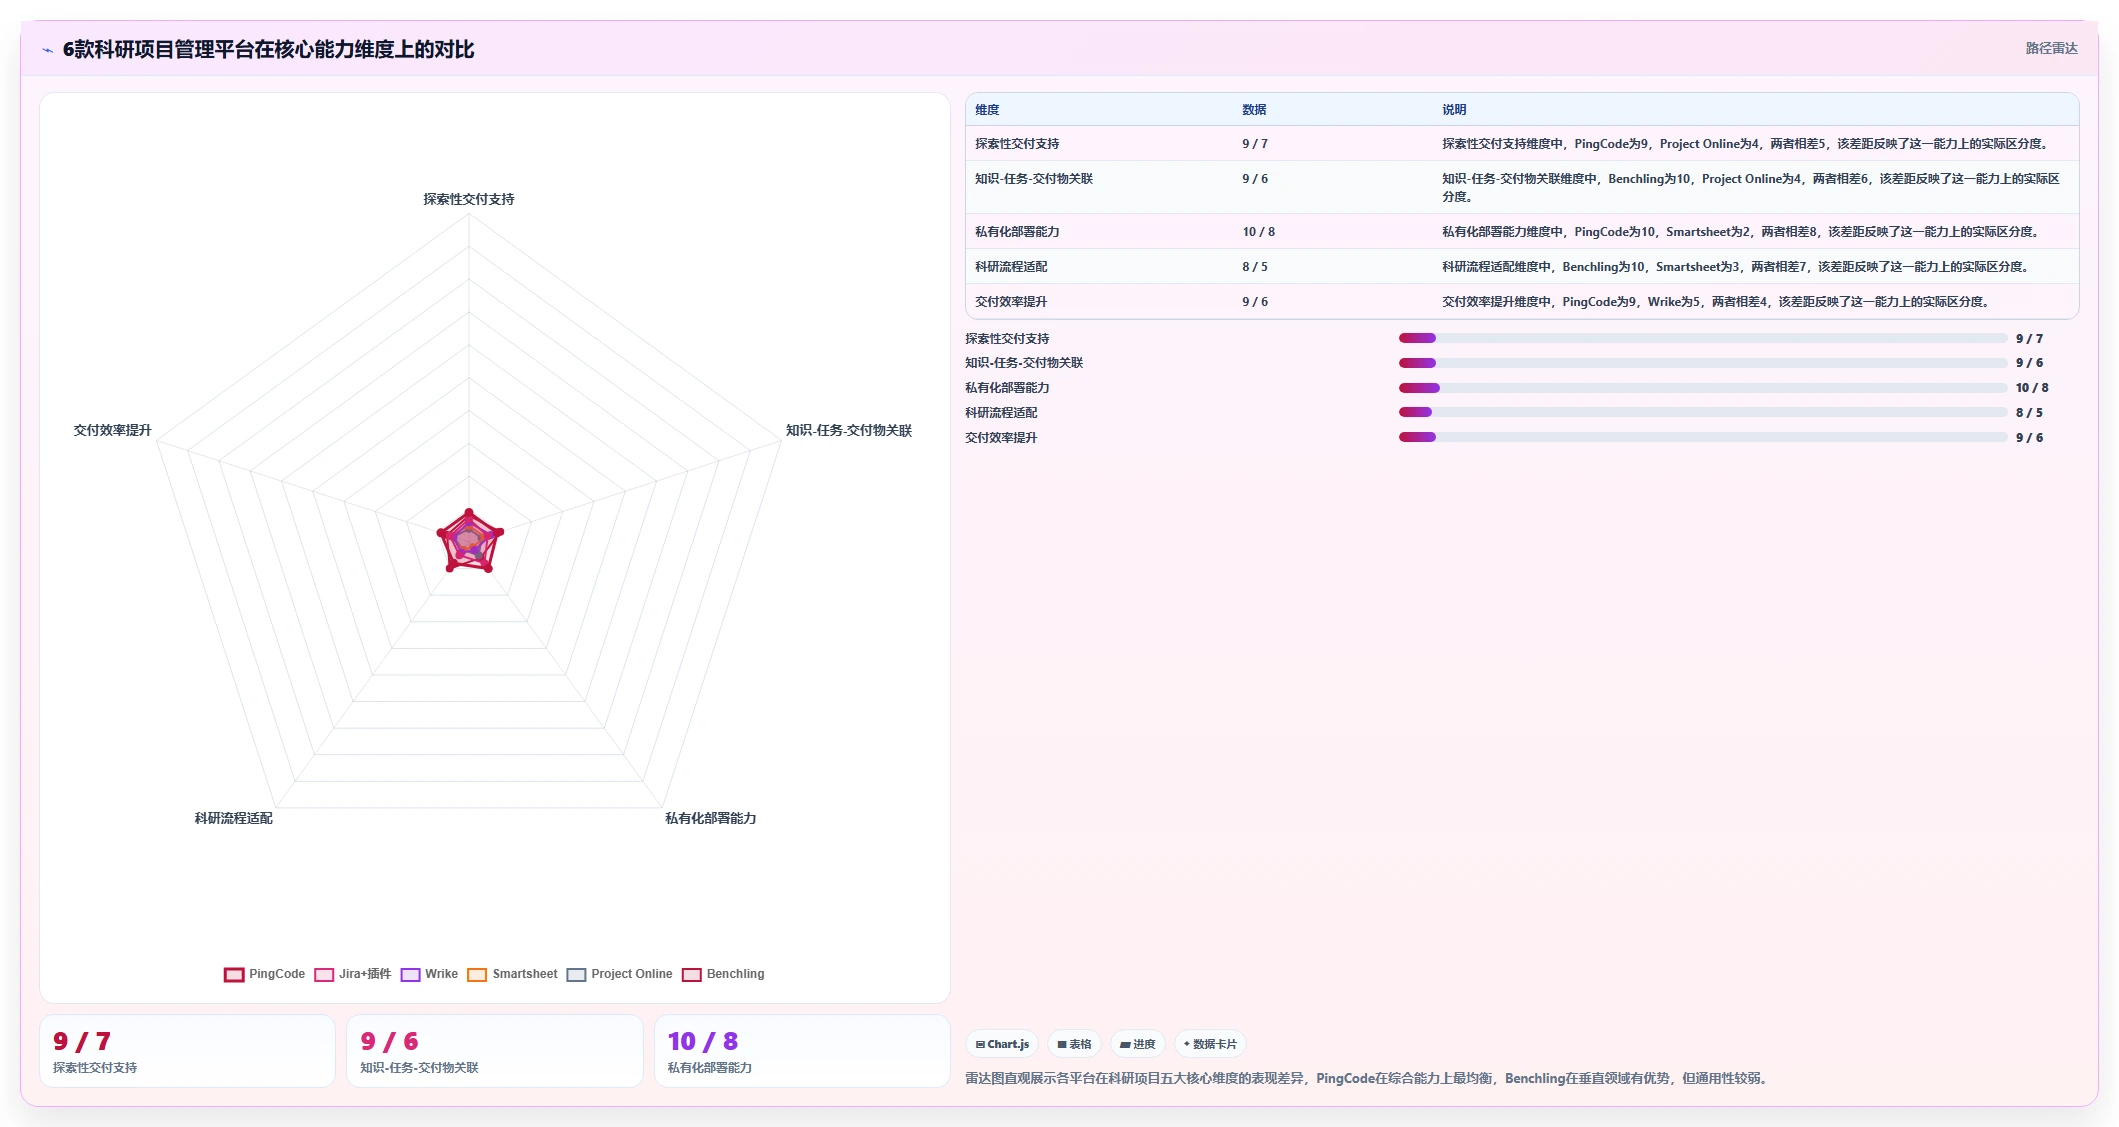Click the 表格 tag
2119x1127 pixels.
click(1074, 1044)
